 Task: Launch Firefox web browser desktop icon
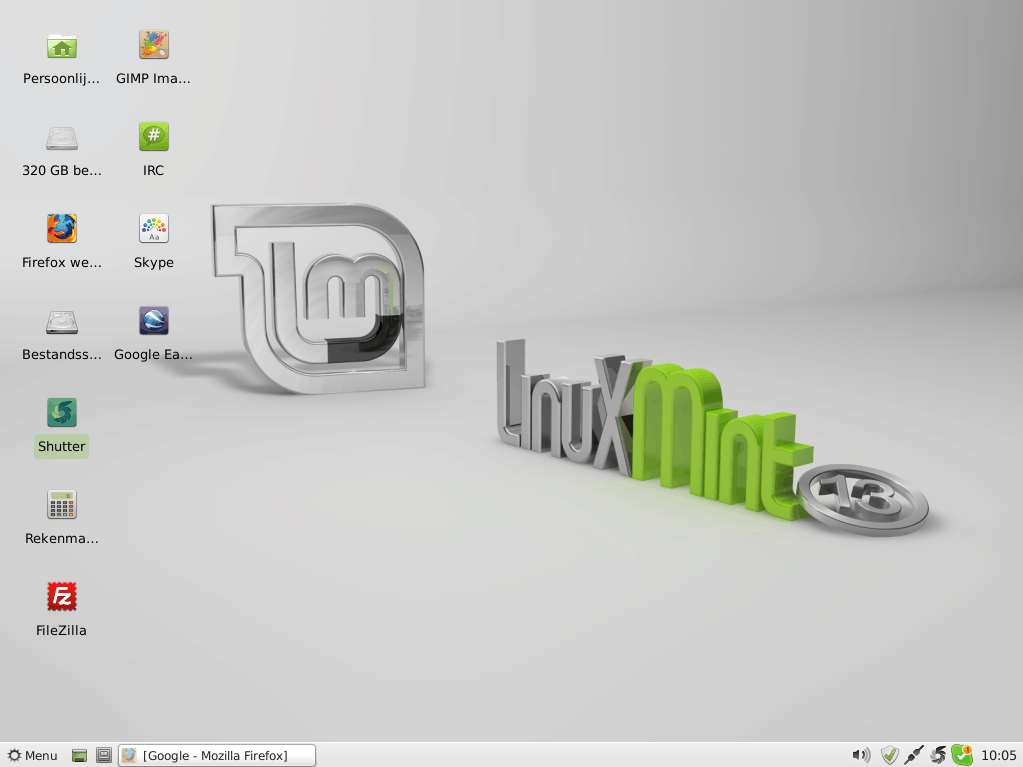[x=62, y=228]
